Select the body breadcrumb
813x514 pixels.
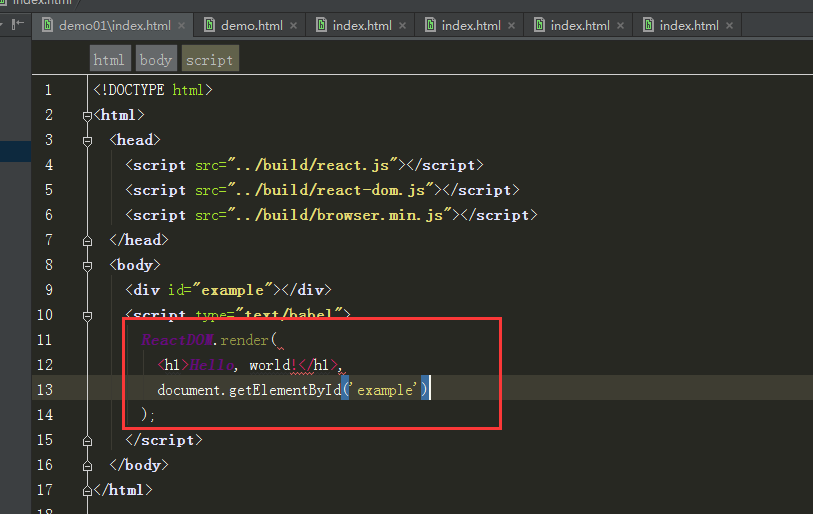(156, 60)
